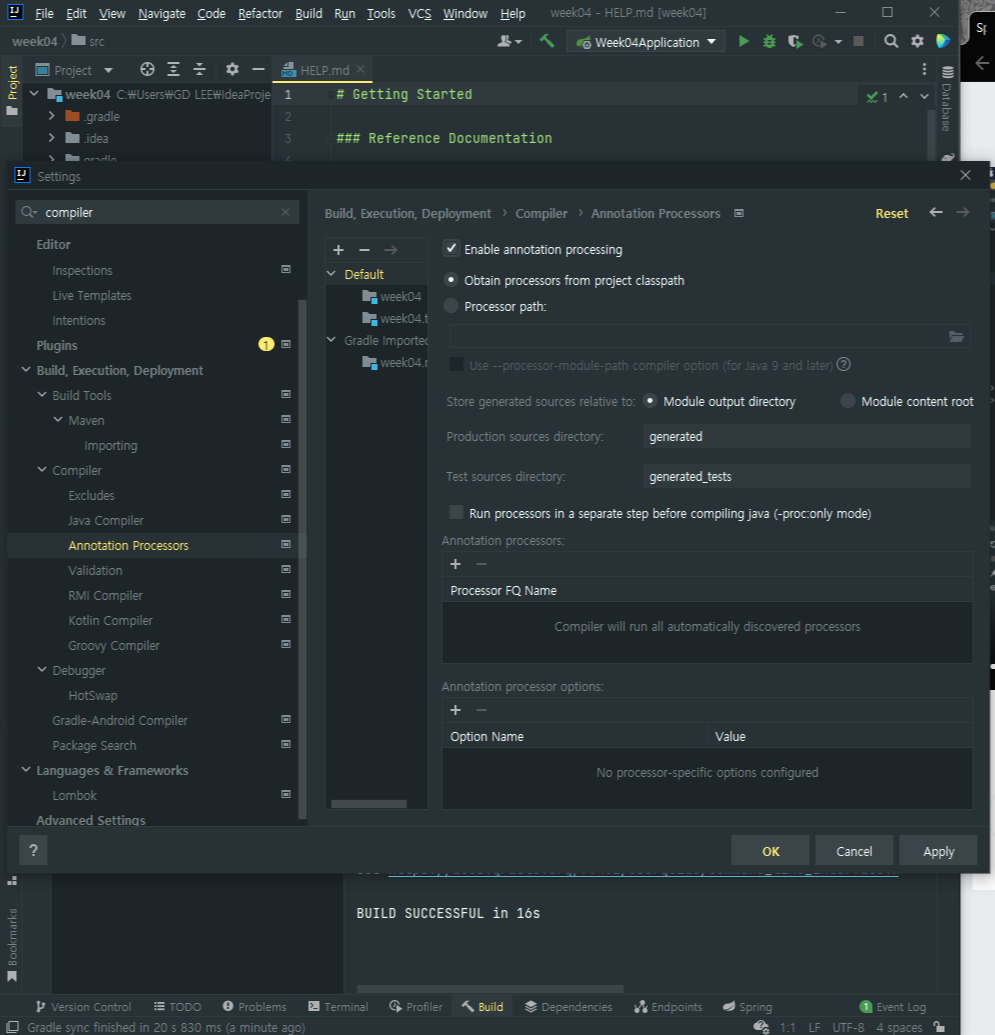
Task: Select Validation under Compiler settings
Action: (x=95, y=570)
